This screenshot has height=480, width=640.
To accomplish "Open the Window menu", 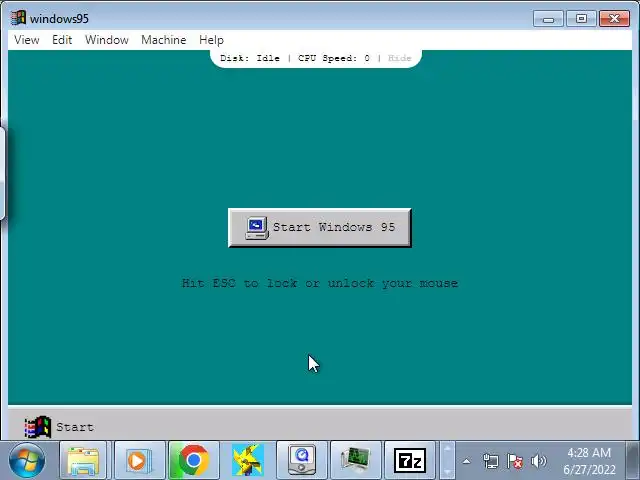I will (107, 40).
